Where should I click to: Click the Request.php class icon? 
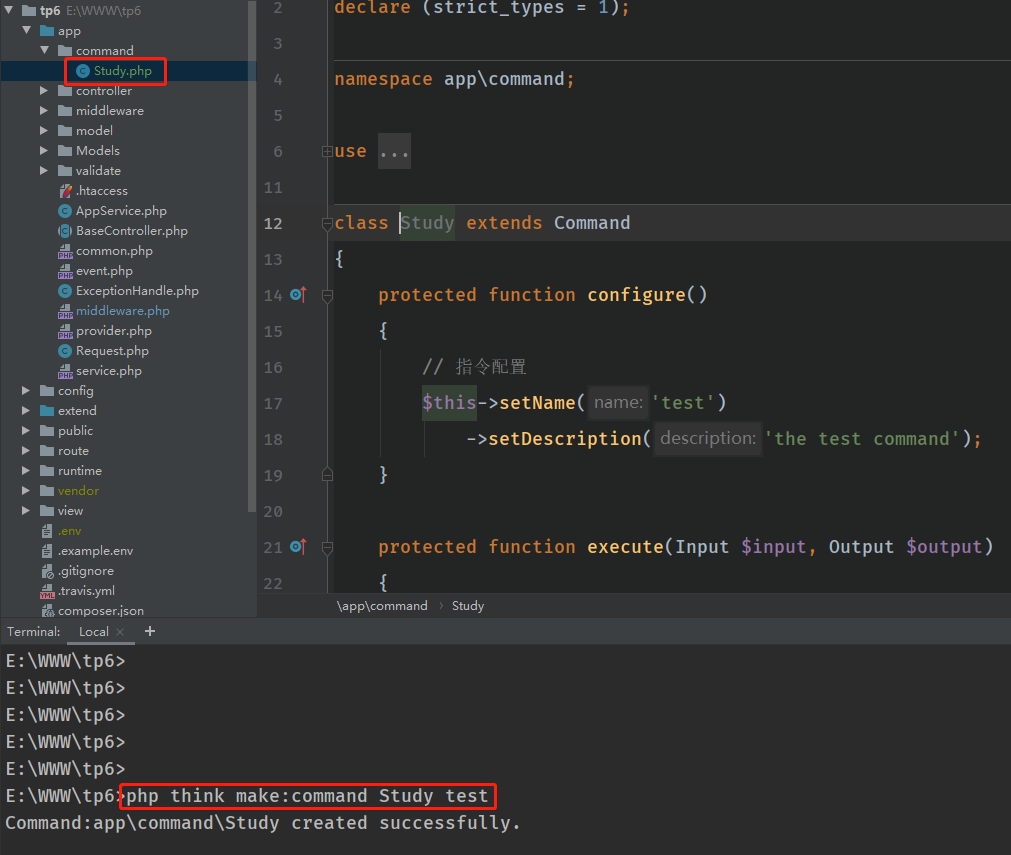pyautogui.click(x=64, y=351)
